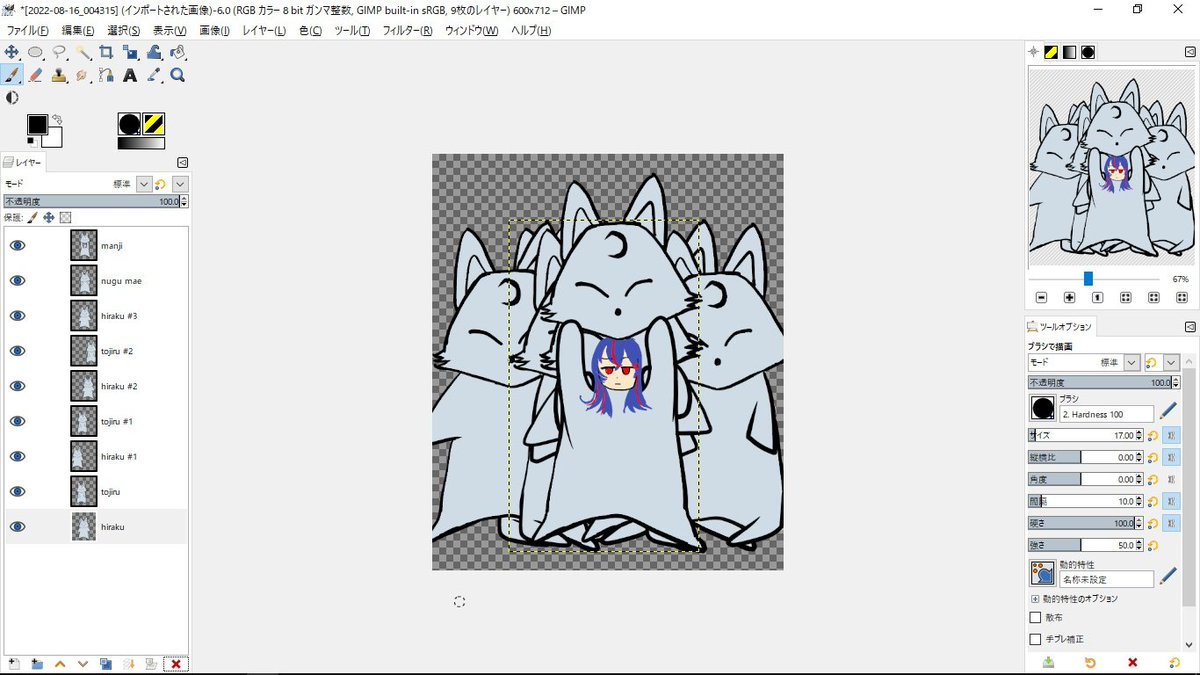Open the レイヤー menu
This screenshot has height=675, width=1200.
pyautogui.click(x=264, y=31)
